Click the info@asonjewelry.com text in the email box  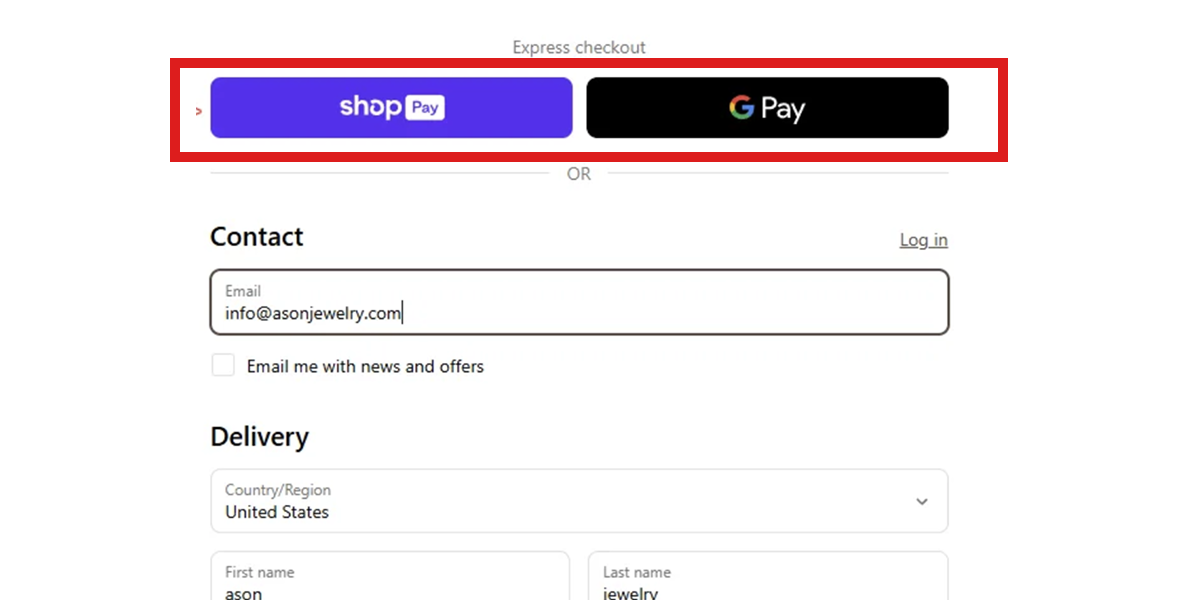313,314
